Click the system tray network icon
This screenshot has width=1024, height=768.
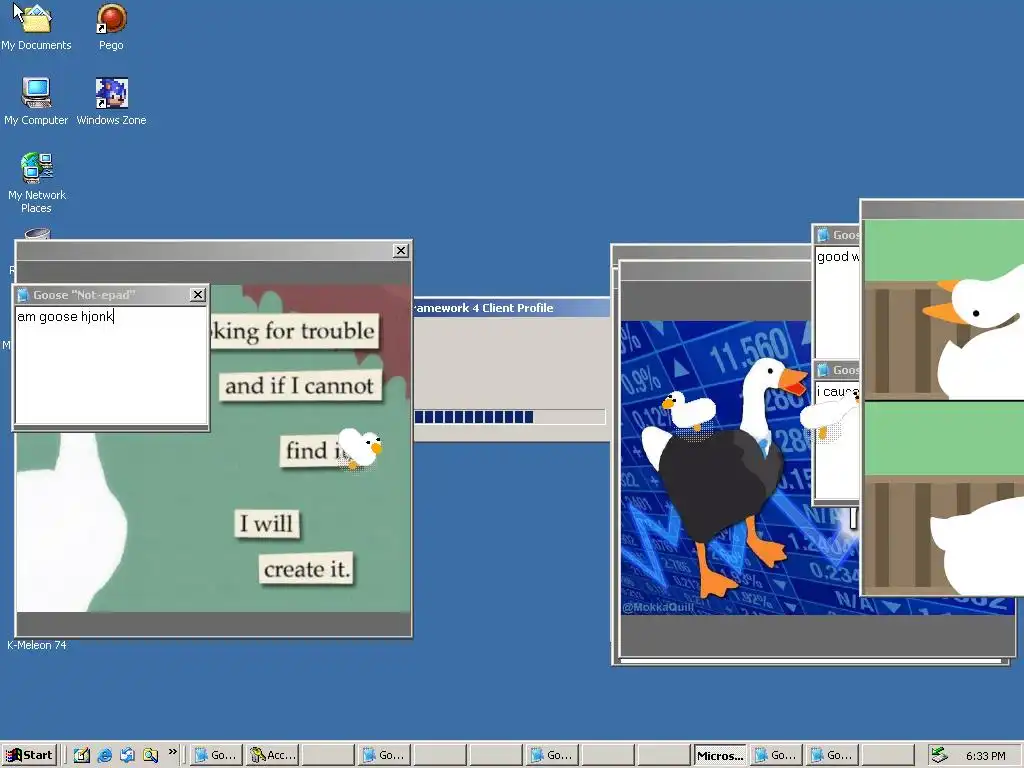coord(939,755)
